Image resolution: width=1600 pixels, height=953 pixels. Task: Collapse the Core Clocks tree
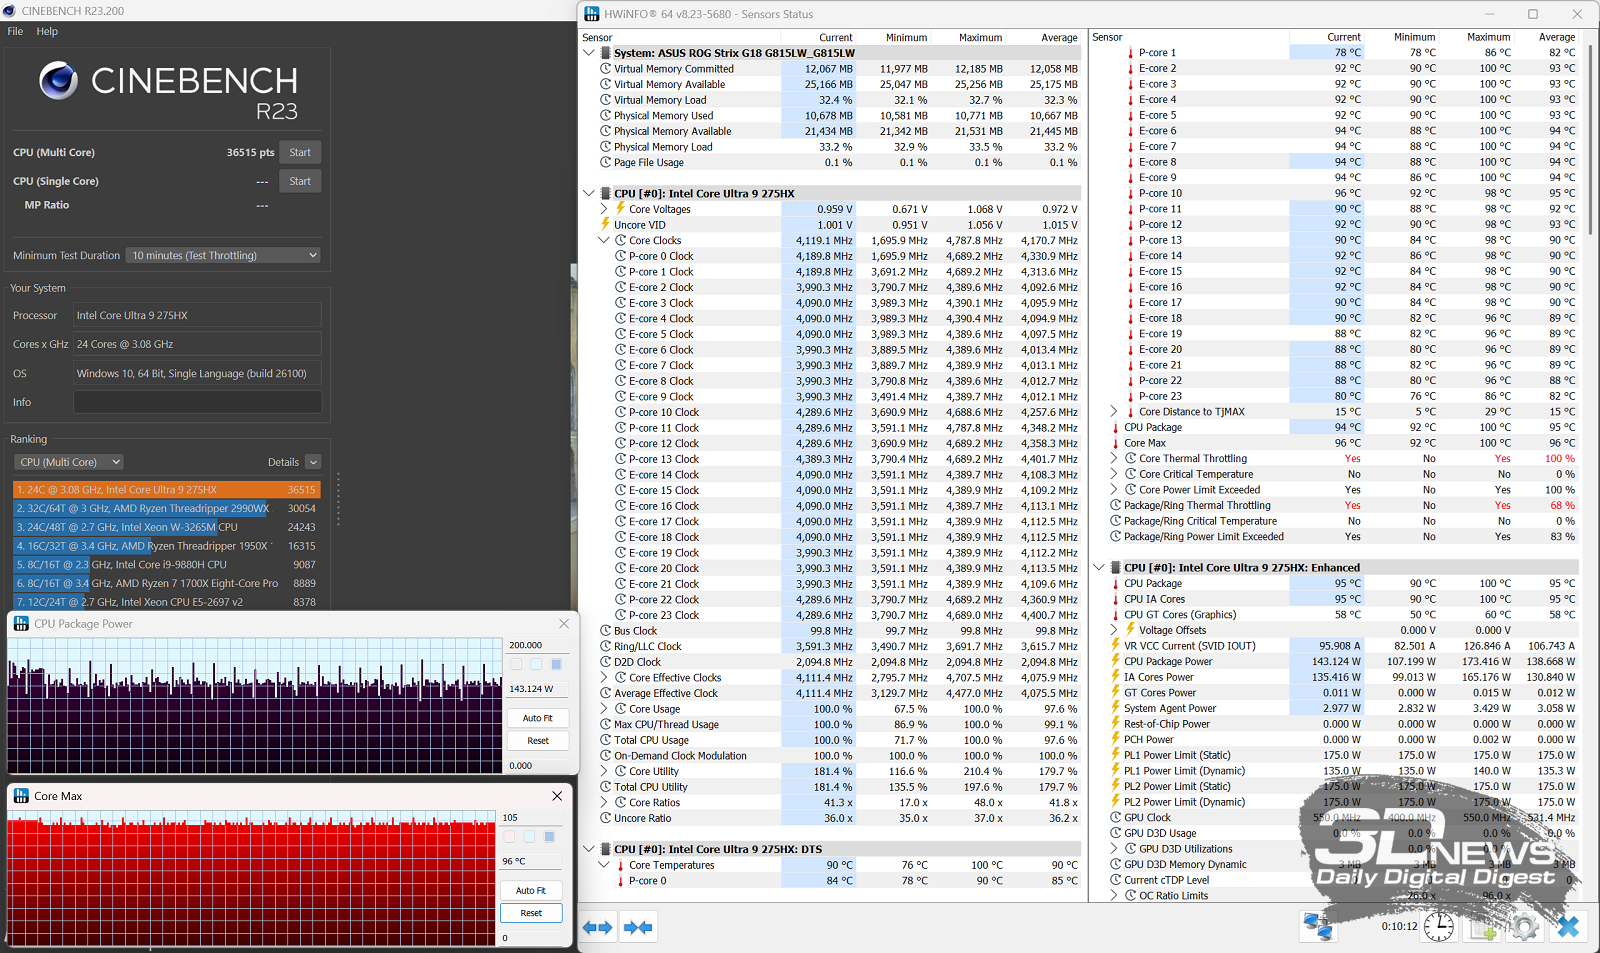tap(604, 240)
